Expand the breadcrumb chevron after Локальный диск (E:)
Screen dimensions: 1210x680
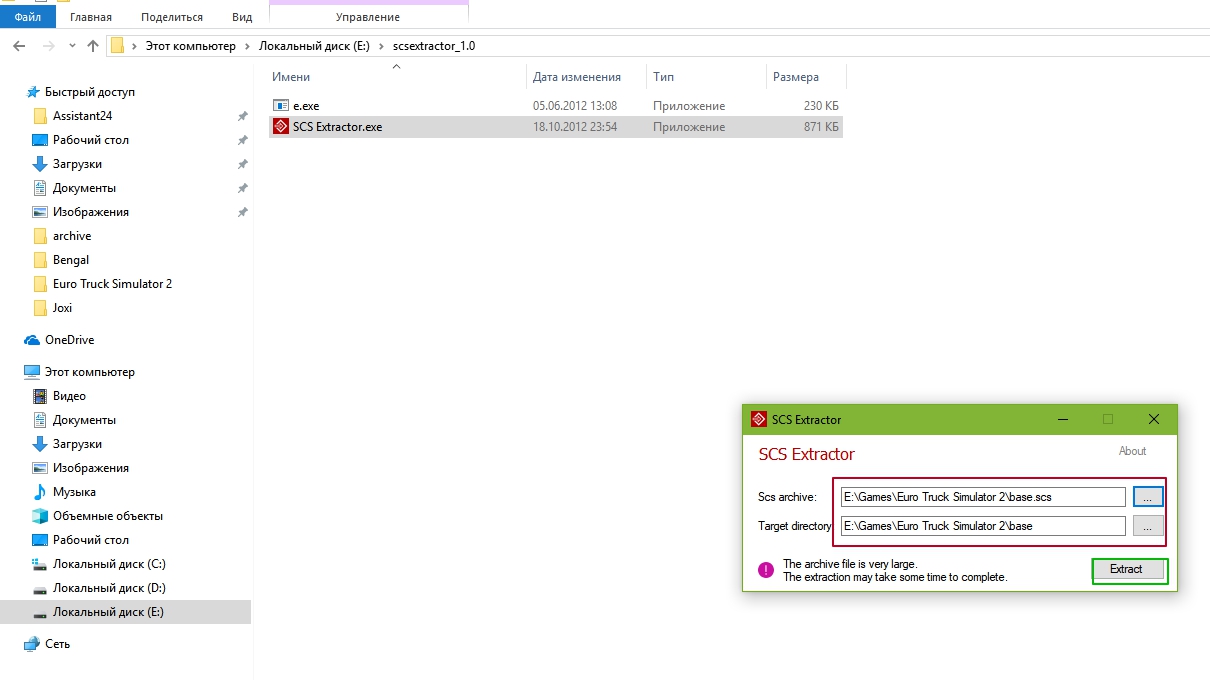coord(381,46)
